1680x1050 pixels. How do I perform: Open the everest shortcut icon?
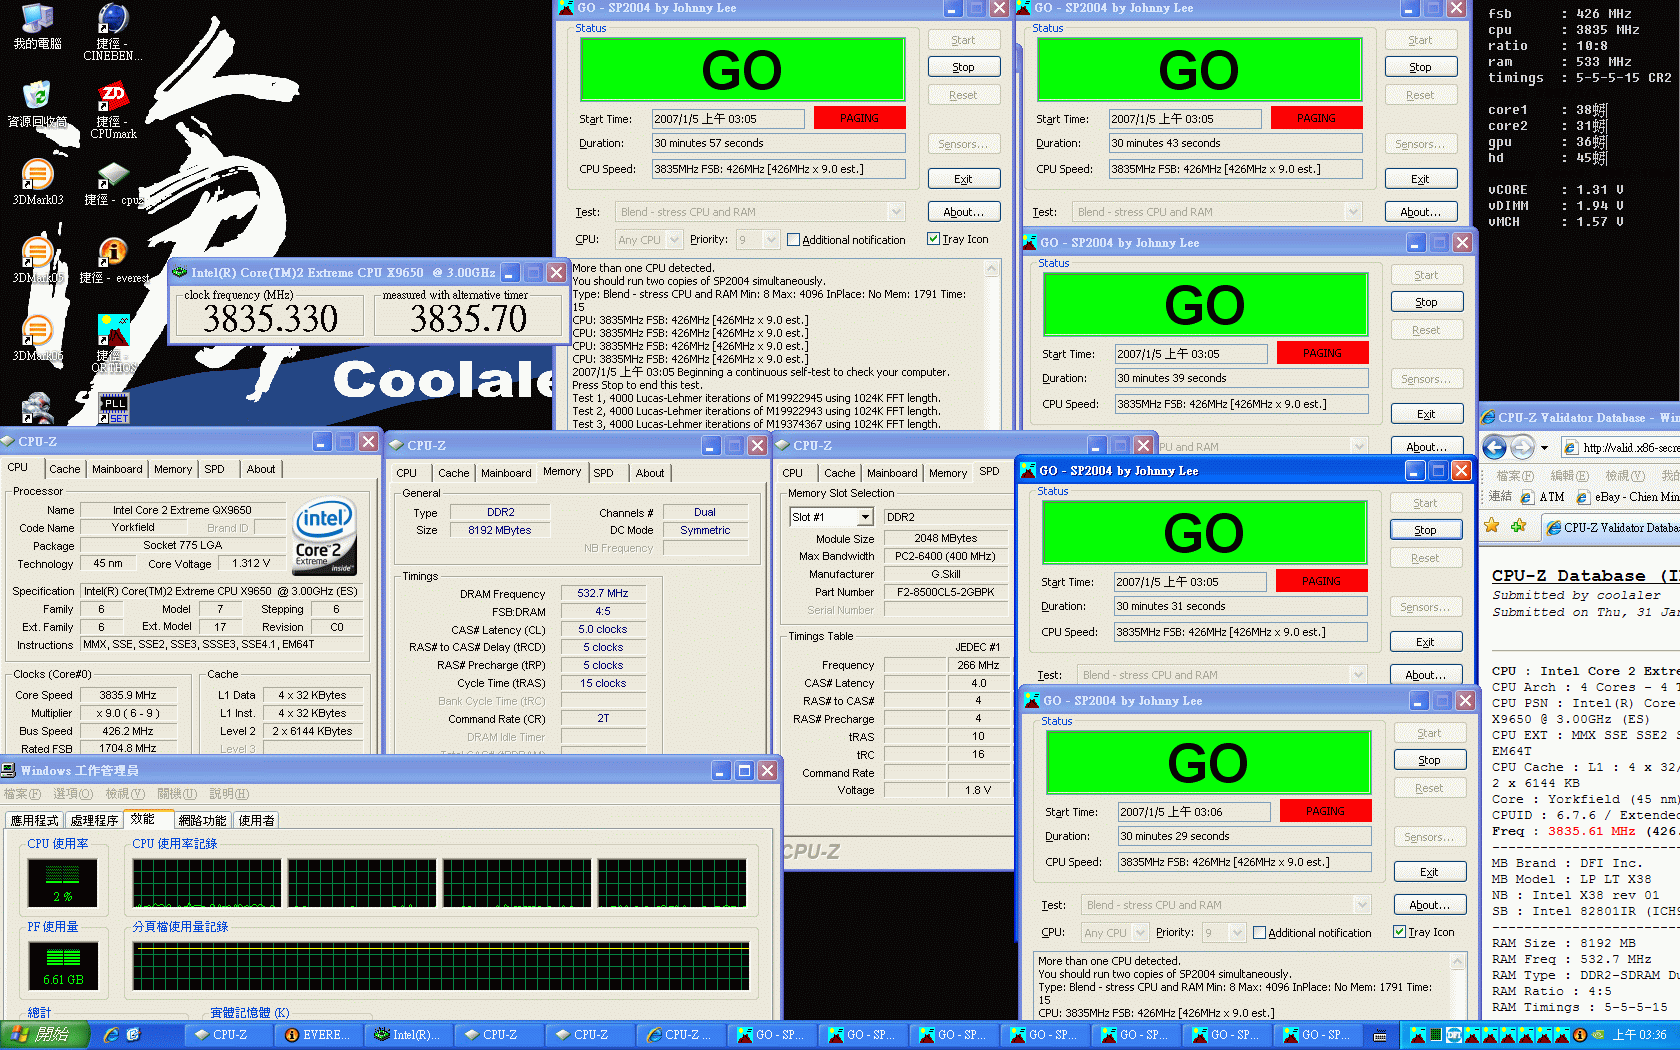pyautogui.click(x=113, y=261)
